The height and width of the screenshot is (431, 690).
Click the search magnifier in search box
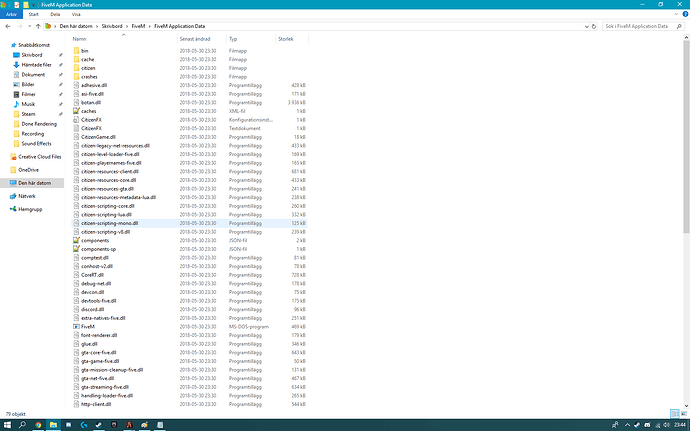pos(679,26)
